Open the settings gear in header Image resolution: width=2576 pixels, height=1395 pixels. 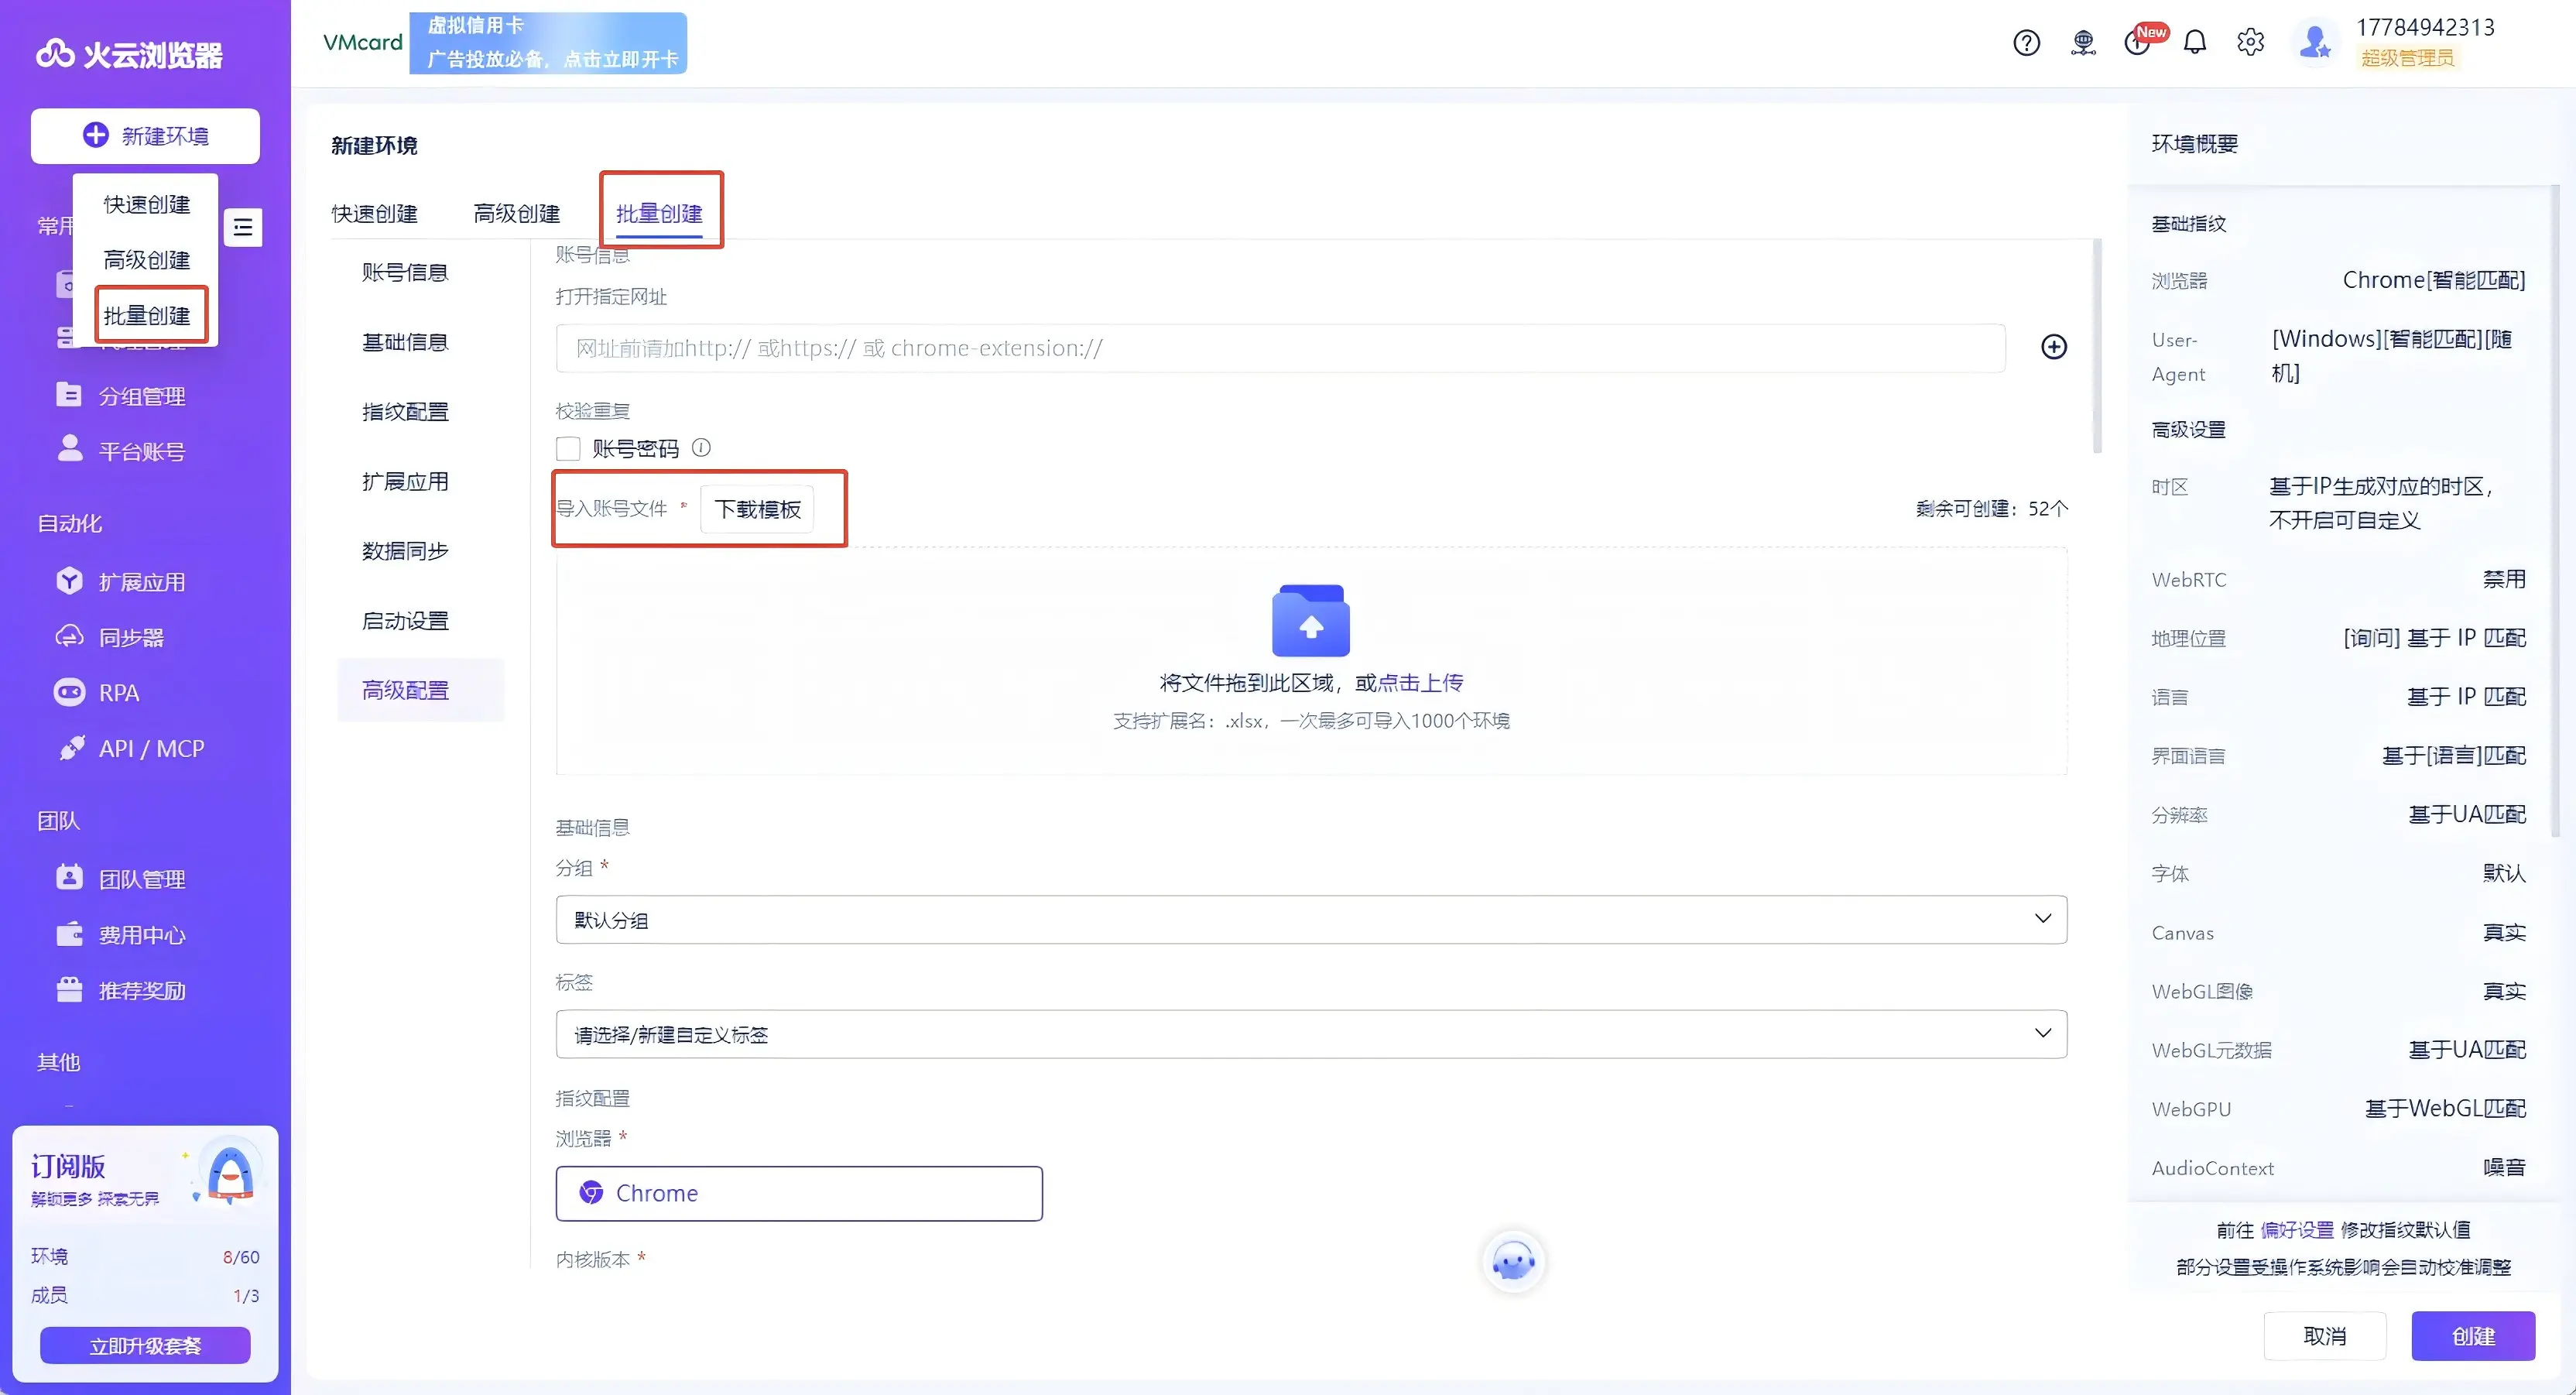2251,43
